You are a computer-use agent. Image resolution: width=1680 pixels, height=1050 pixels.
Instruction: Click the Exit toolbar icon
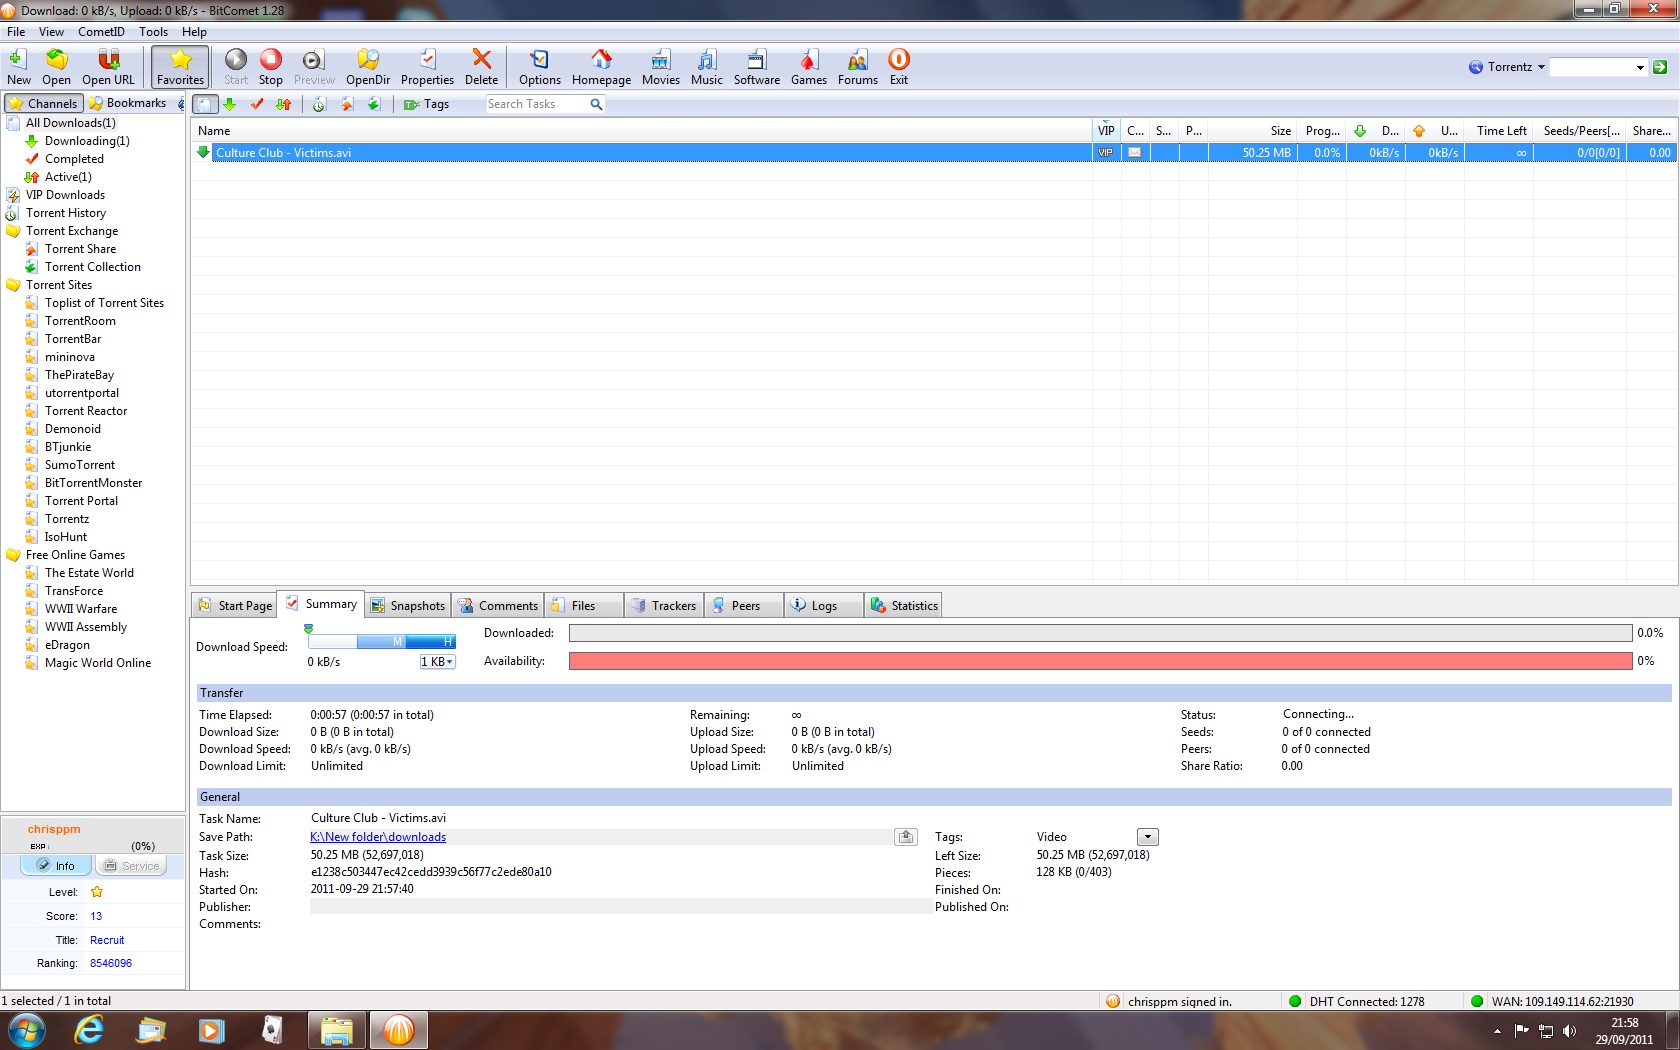899,67
